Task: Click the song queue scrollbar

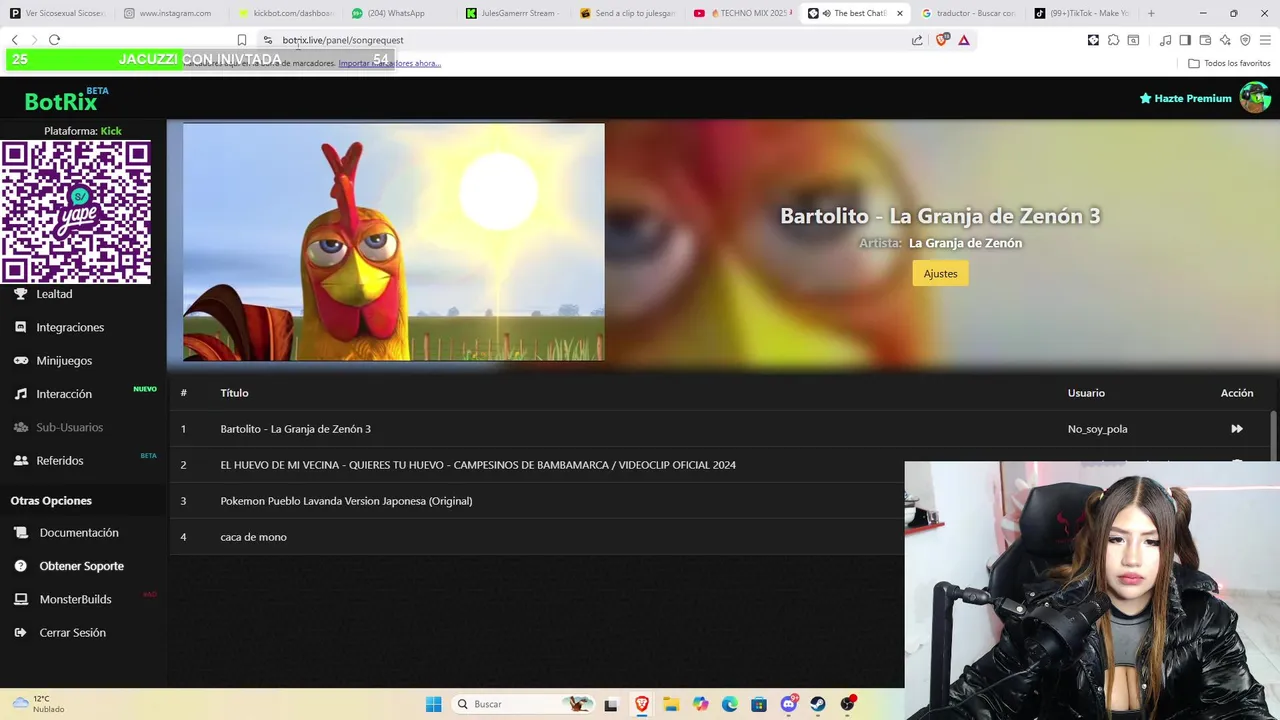Action: click(1273, 434)
